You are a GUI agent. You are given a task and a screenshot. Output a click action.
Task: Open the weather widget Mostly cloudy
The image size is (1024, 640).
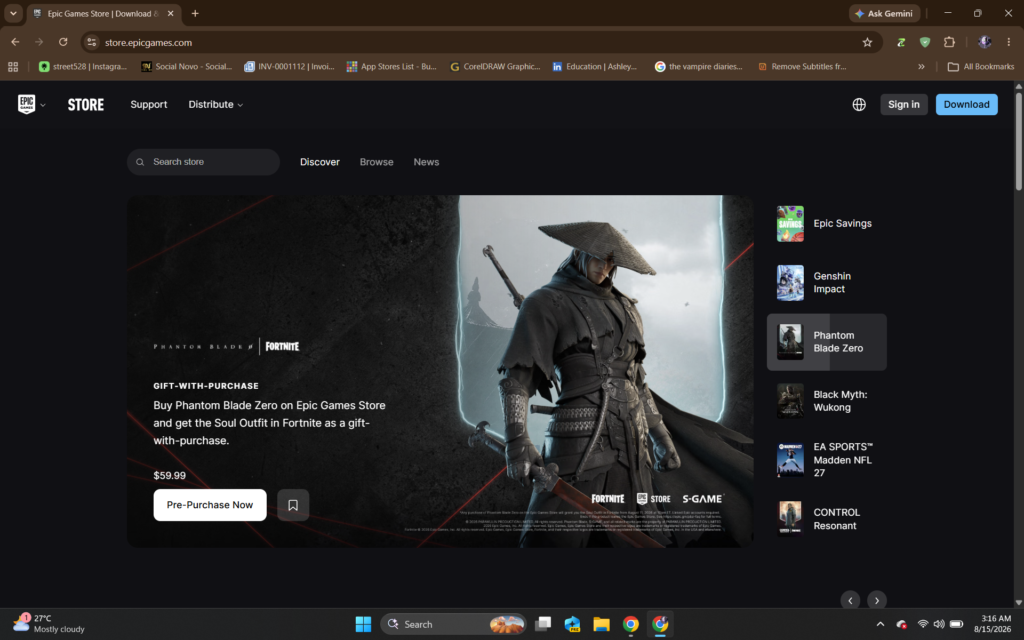pyautogui.click(x=49, y=624)
